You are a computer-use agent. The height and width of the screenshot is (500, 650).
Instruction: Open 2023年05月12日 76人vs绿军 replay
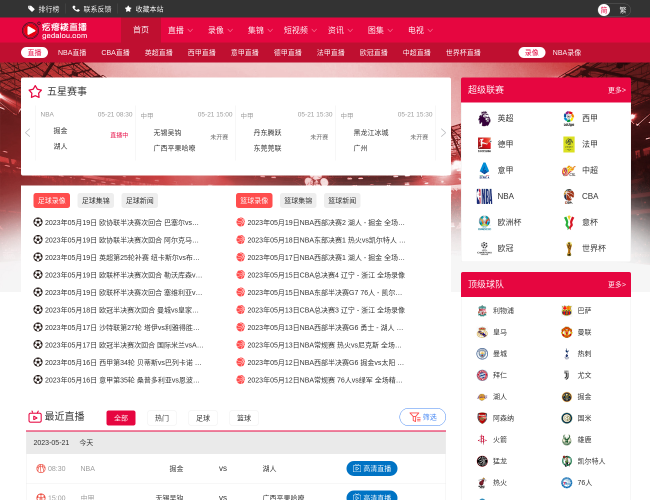(x=325, y=380)
